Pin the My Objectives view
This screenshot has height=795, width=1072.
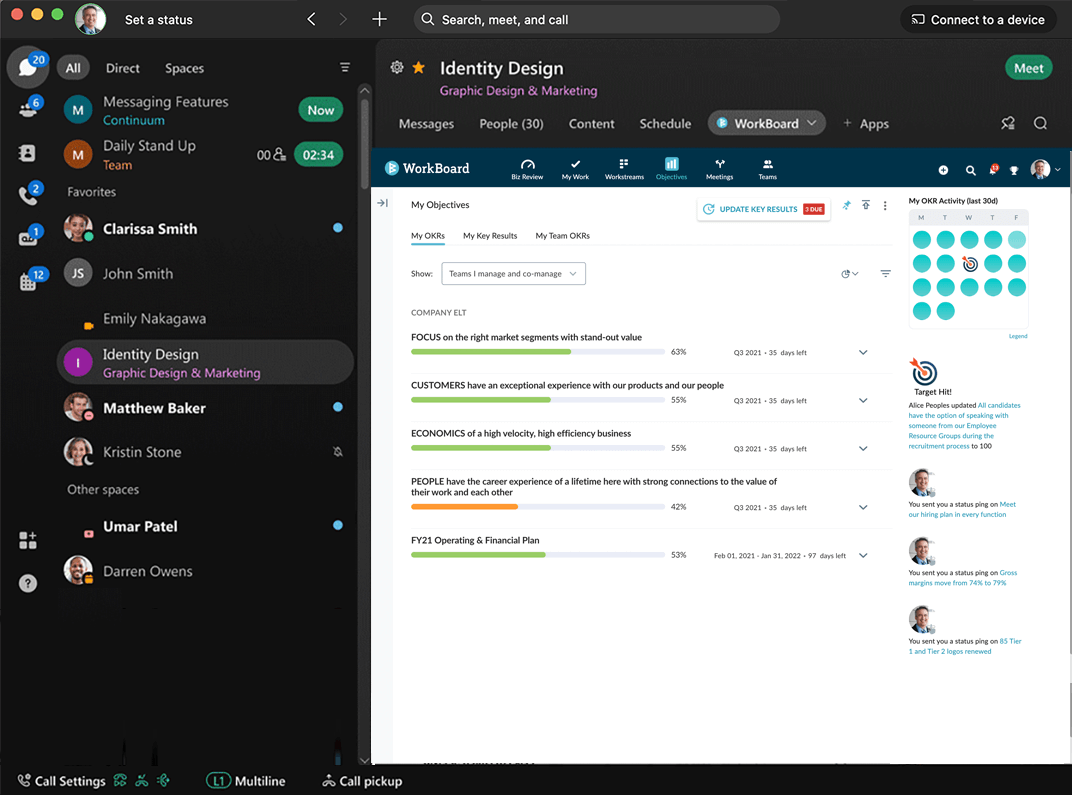coord(846,205)
